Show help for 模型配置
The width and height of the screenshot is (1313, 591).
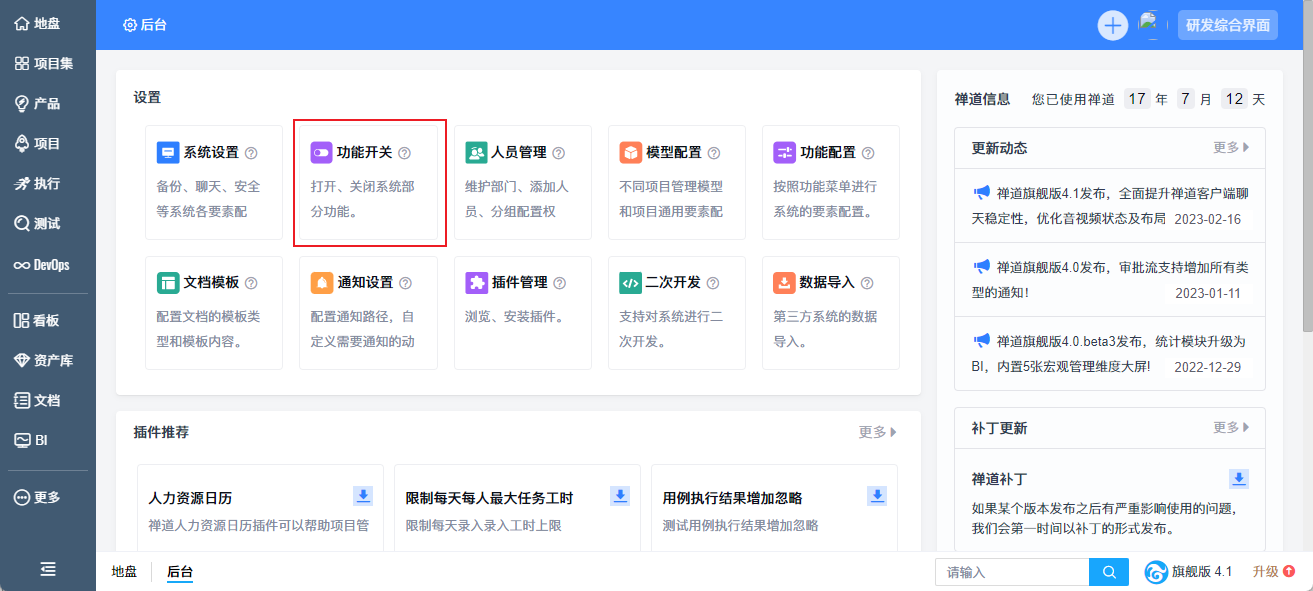click(714, 153)
